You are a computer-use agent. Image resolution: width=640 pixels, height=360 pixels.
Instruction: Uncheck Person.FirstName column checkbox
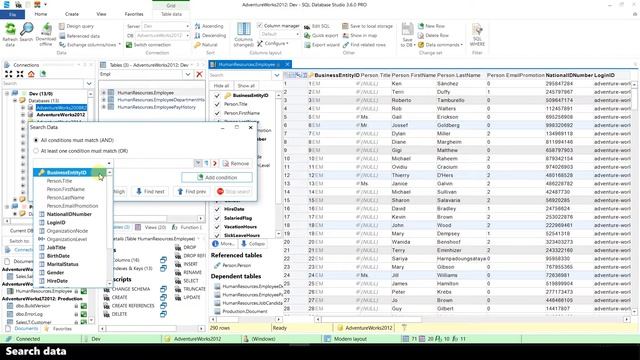pyautogui.click(x=217, y=113)
